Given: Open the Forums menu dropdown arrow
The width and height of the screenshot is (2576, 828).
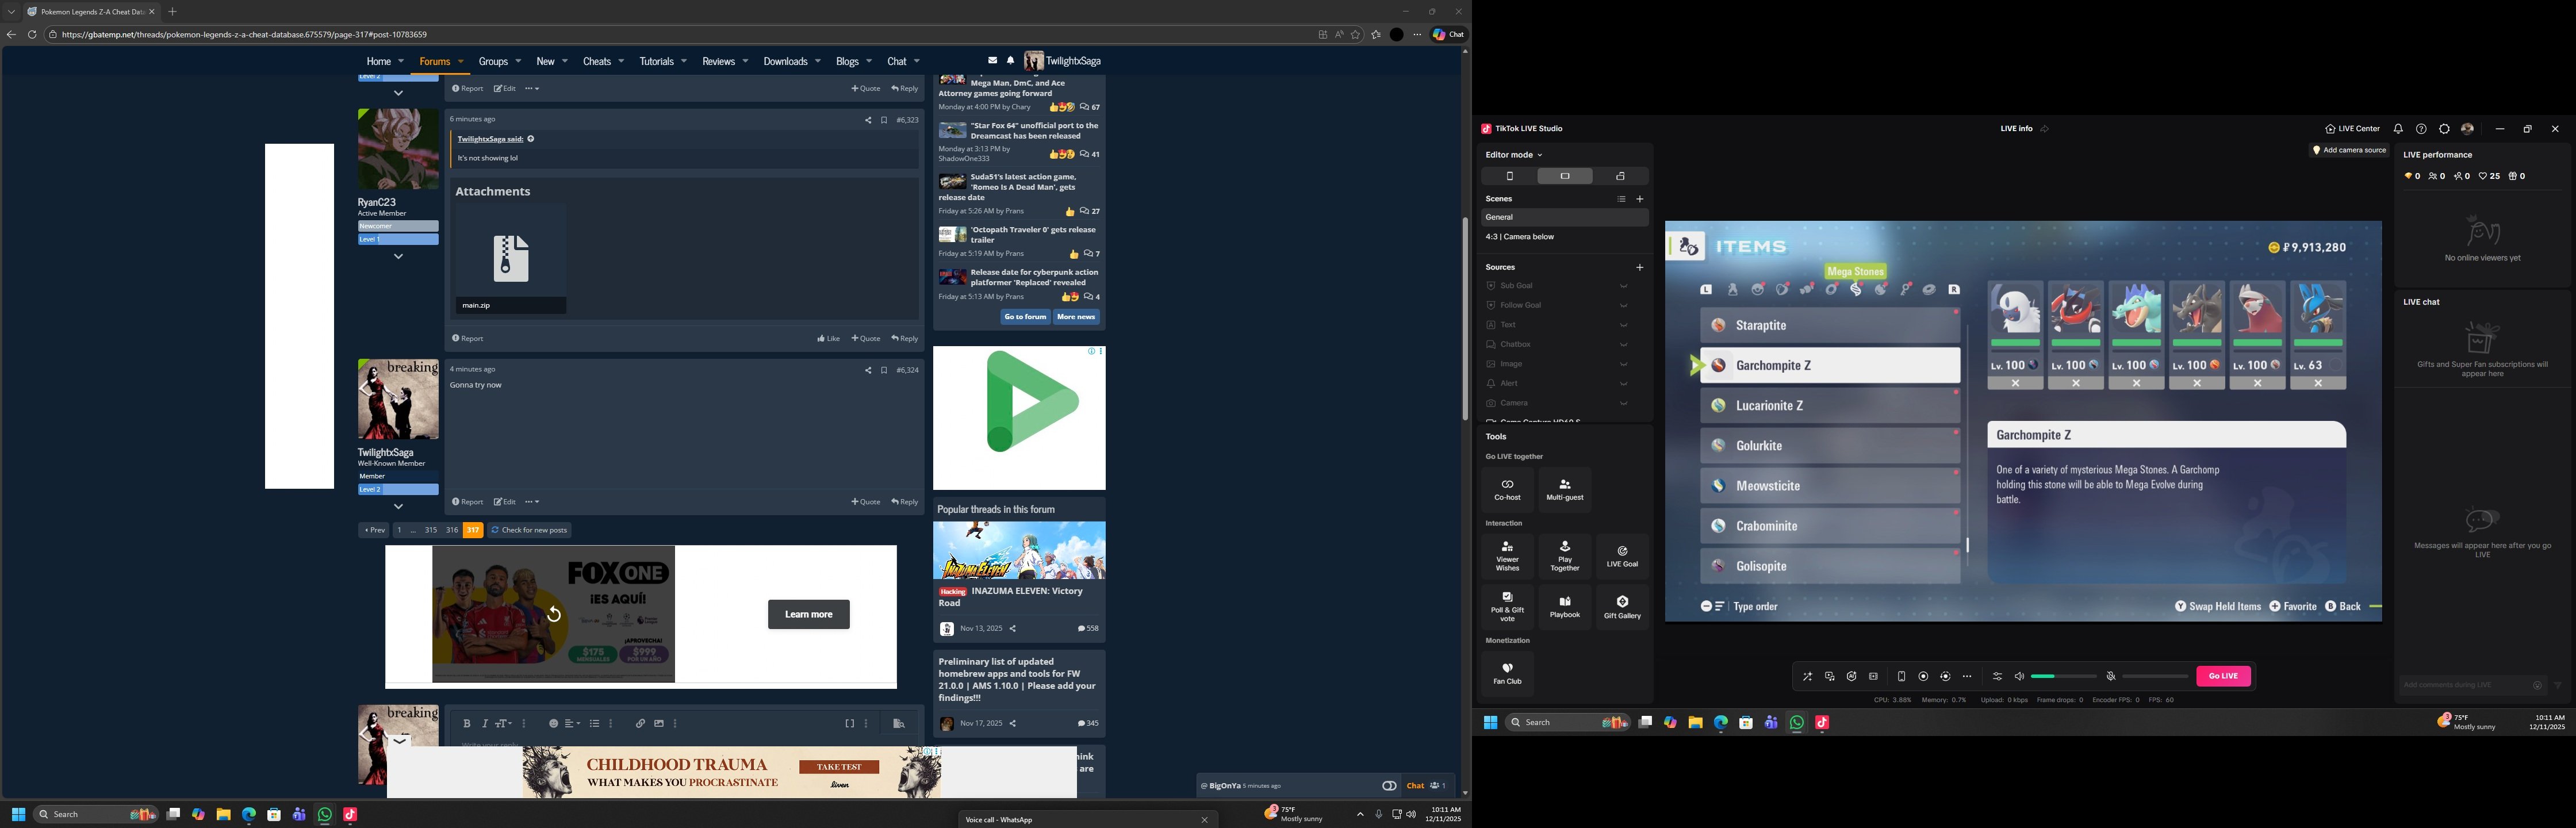Looking at the screenshot, I should pos(461,61).
